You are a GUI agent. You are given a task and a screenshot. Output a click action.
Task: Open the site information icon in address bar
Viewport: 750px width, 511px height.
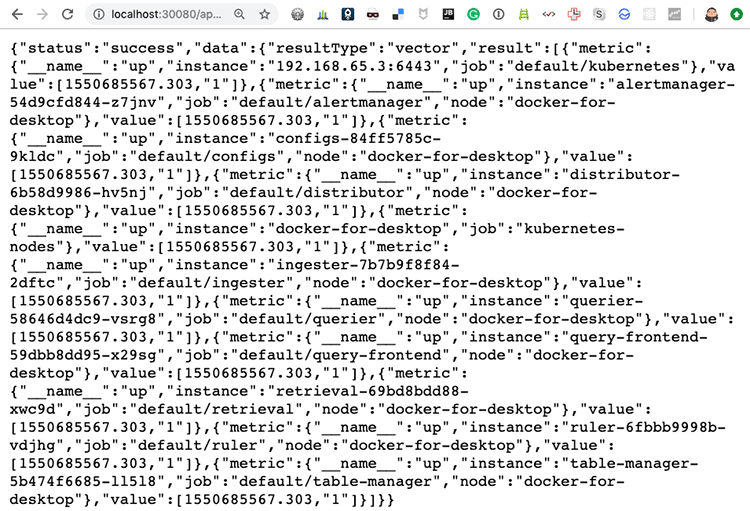tap(99, 14)
